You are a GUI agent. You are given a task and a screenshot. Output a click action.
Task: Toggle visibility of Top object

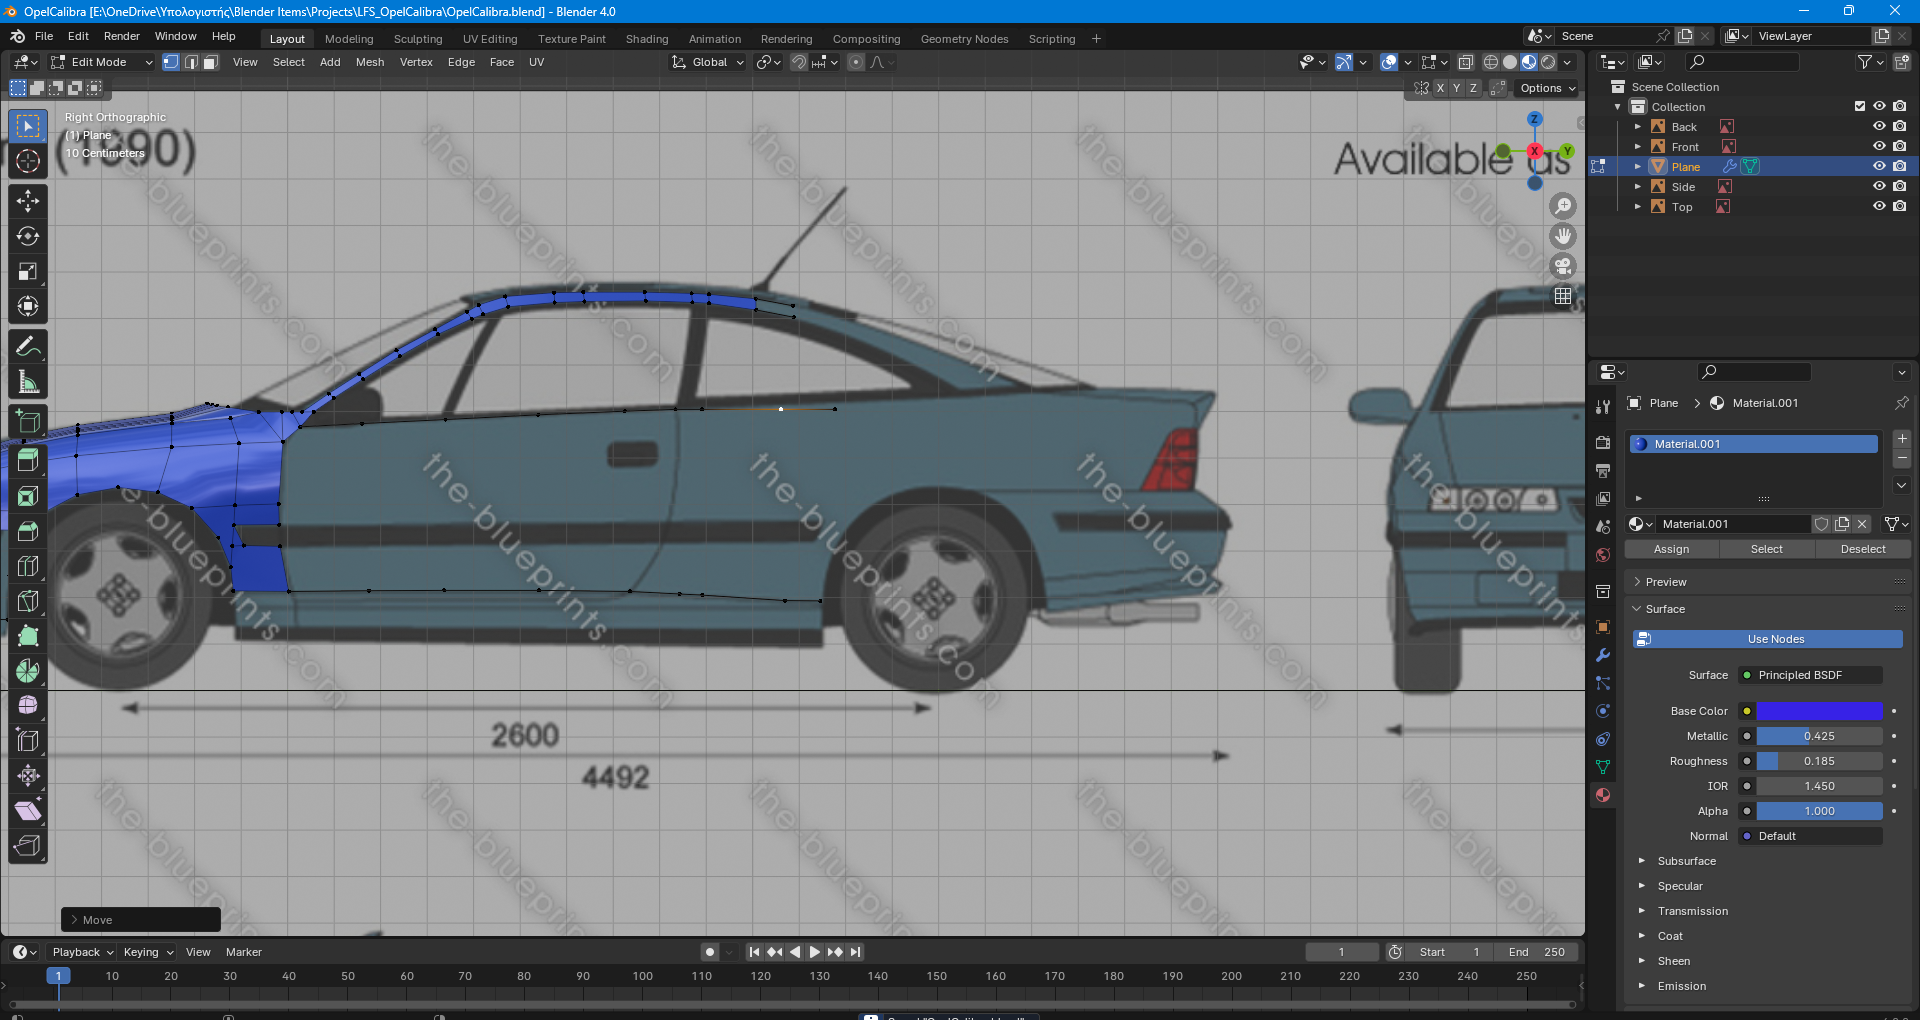[1879, 207]
